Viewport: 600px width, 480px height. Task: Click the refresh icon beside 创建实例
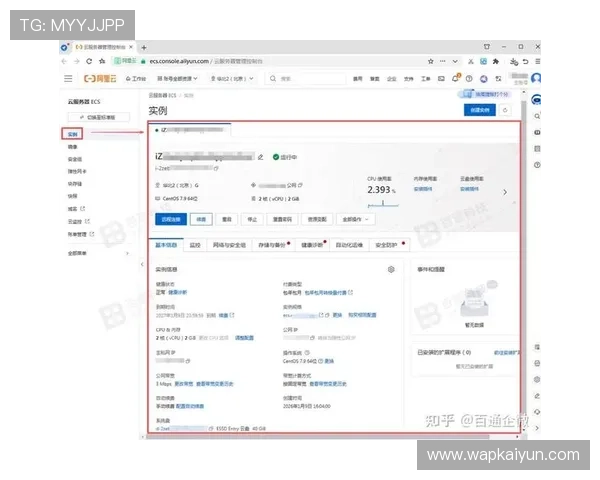tap(506, 110)
